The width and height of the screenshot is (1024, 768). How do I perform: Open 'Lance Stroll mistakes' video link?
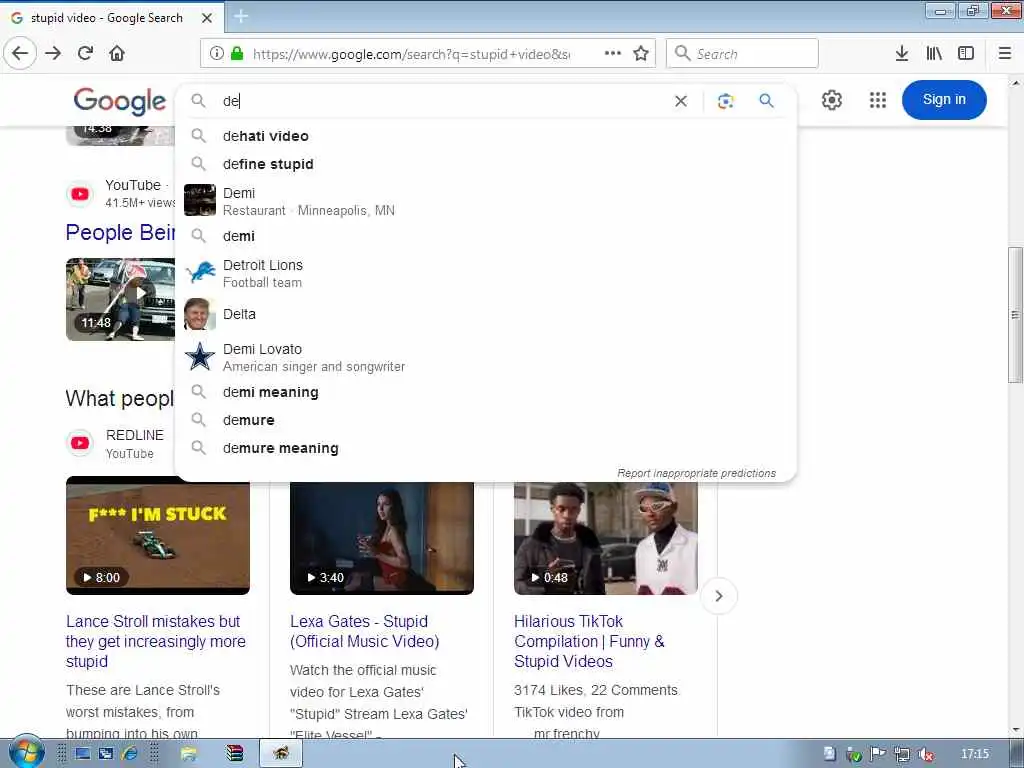coord(155,641)
